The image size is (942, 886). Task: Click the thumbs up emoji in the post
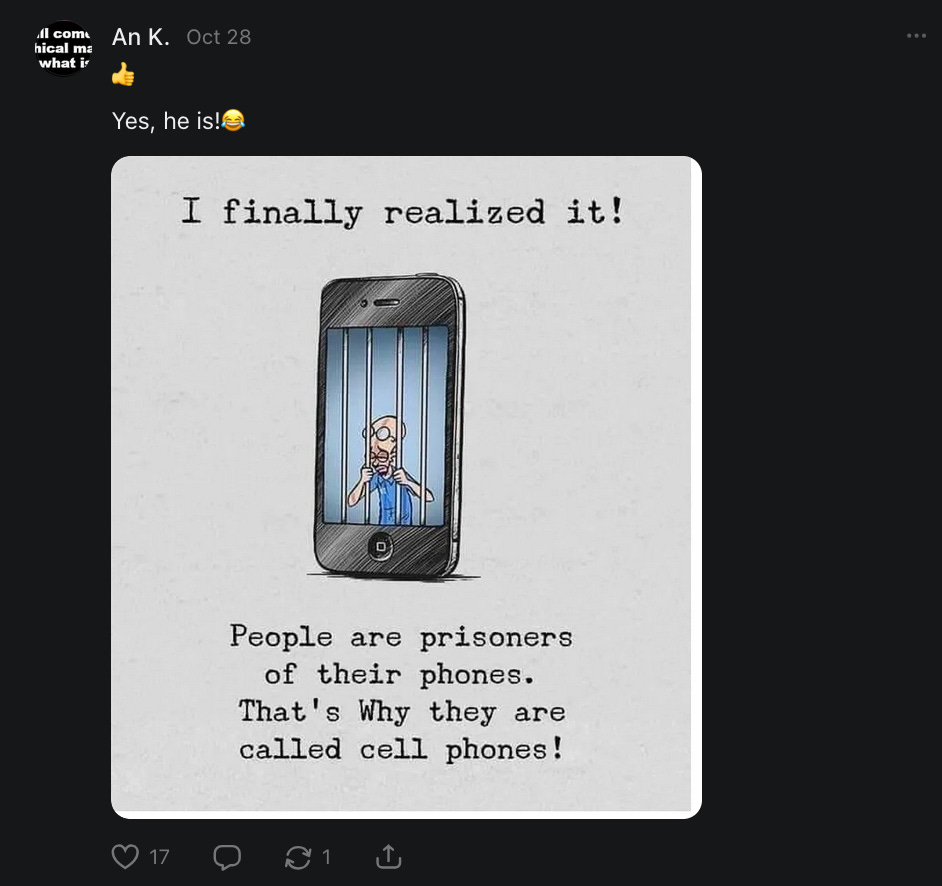pos(123,74)
